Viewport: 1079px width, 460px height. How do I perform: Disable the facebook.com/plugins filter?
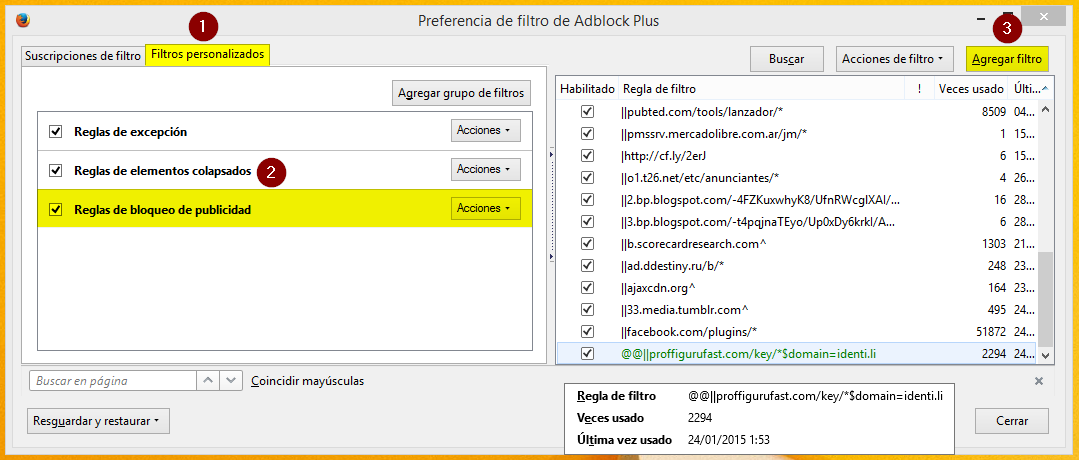click(x=587, y=331)
